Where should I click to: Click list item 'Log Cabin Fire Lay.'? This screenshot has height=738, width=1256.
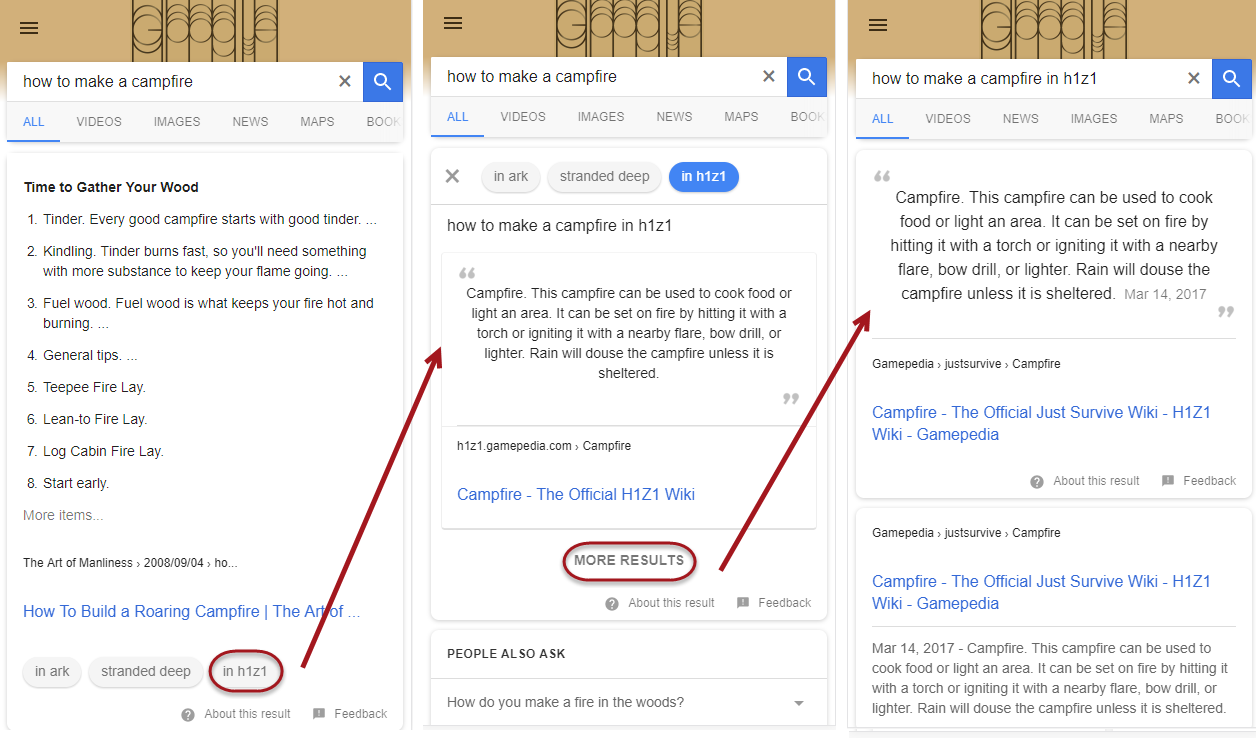coord(103,452)
